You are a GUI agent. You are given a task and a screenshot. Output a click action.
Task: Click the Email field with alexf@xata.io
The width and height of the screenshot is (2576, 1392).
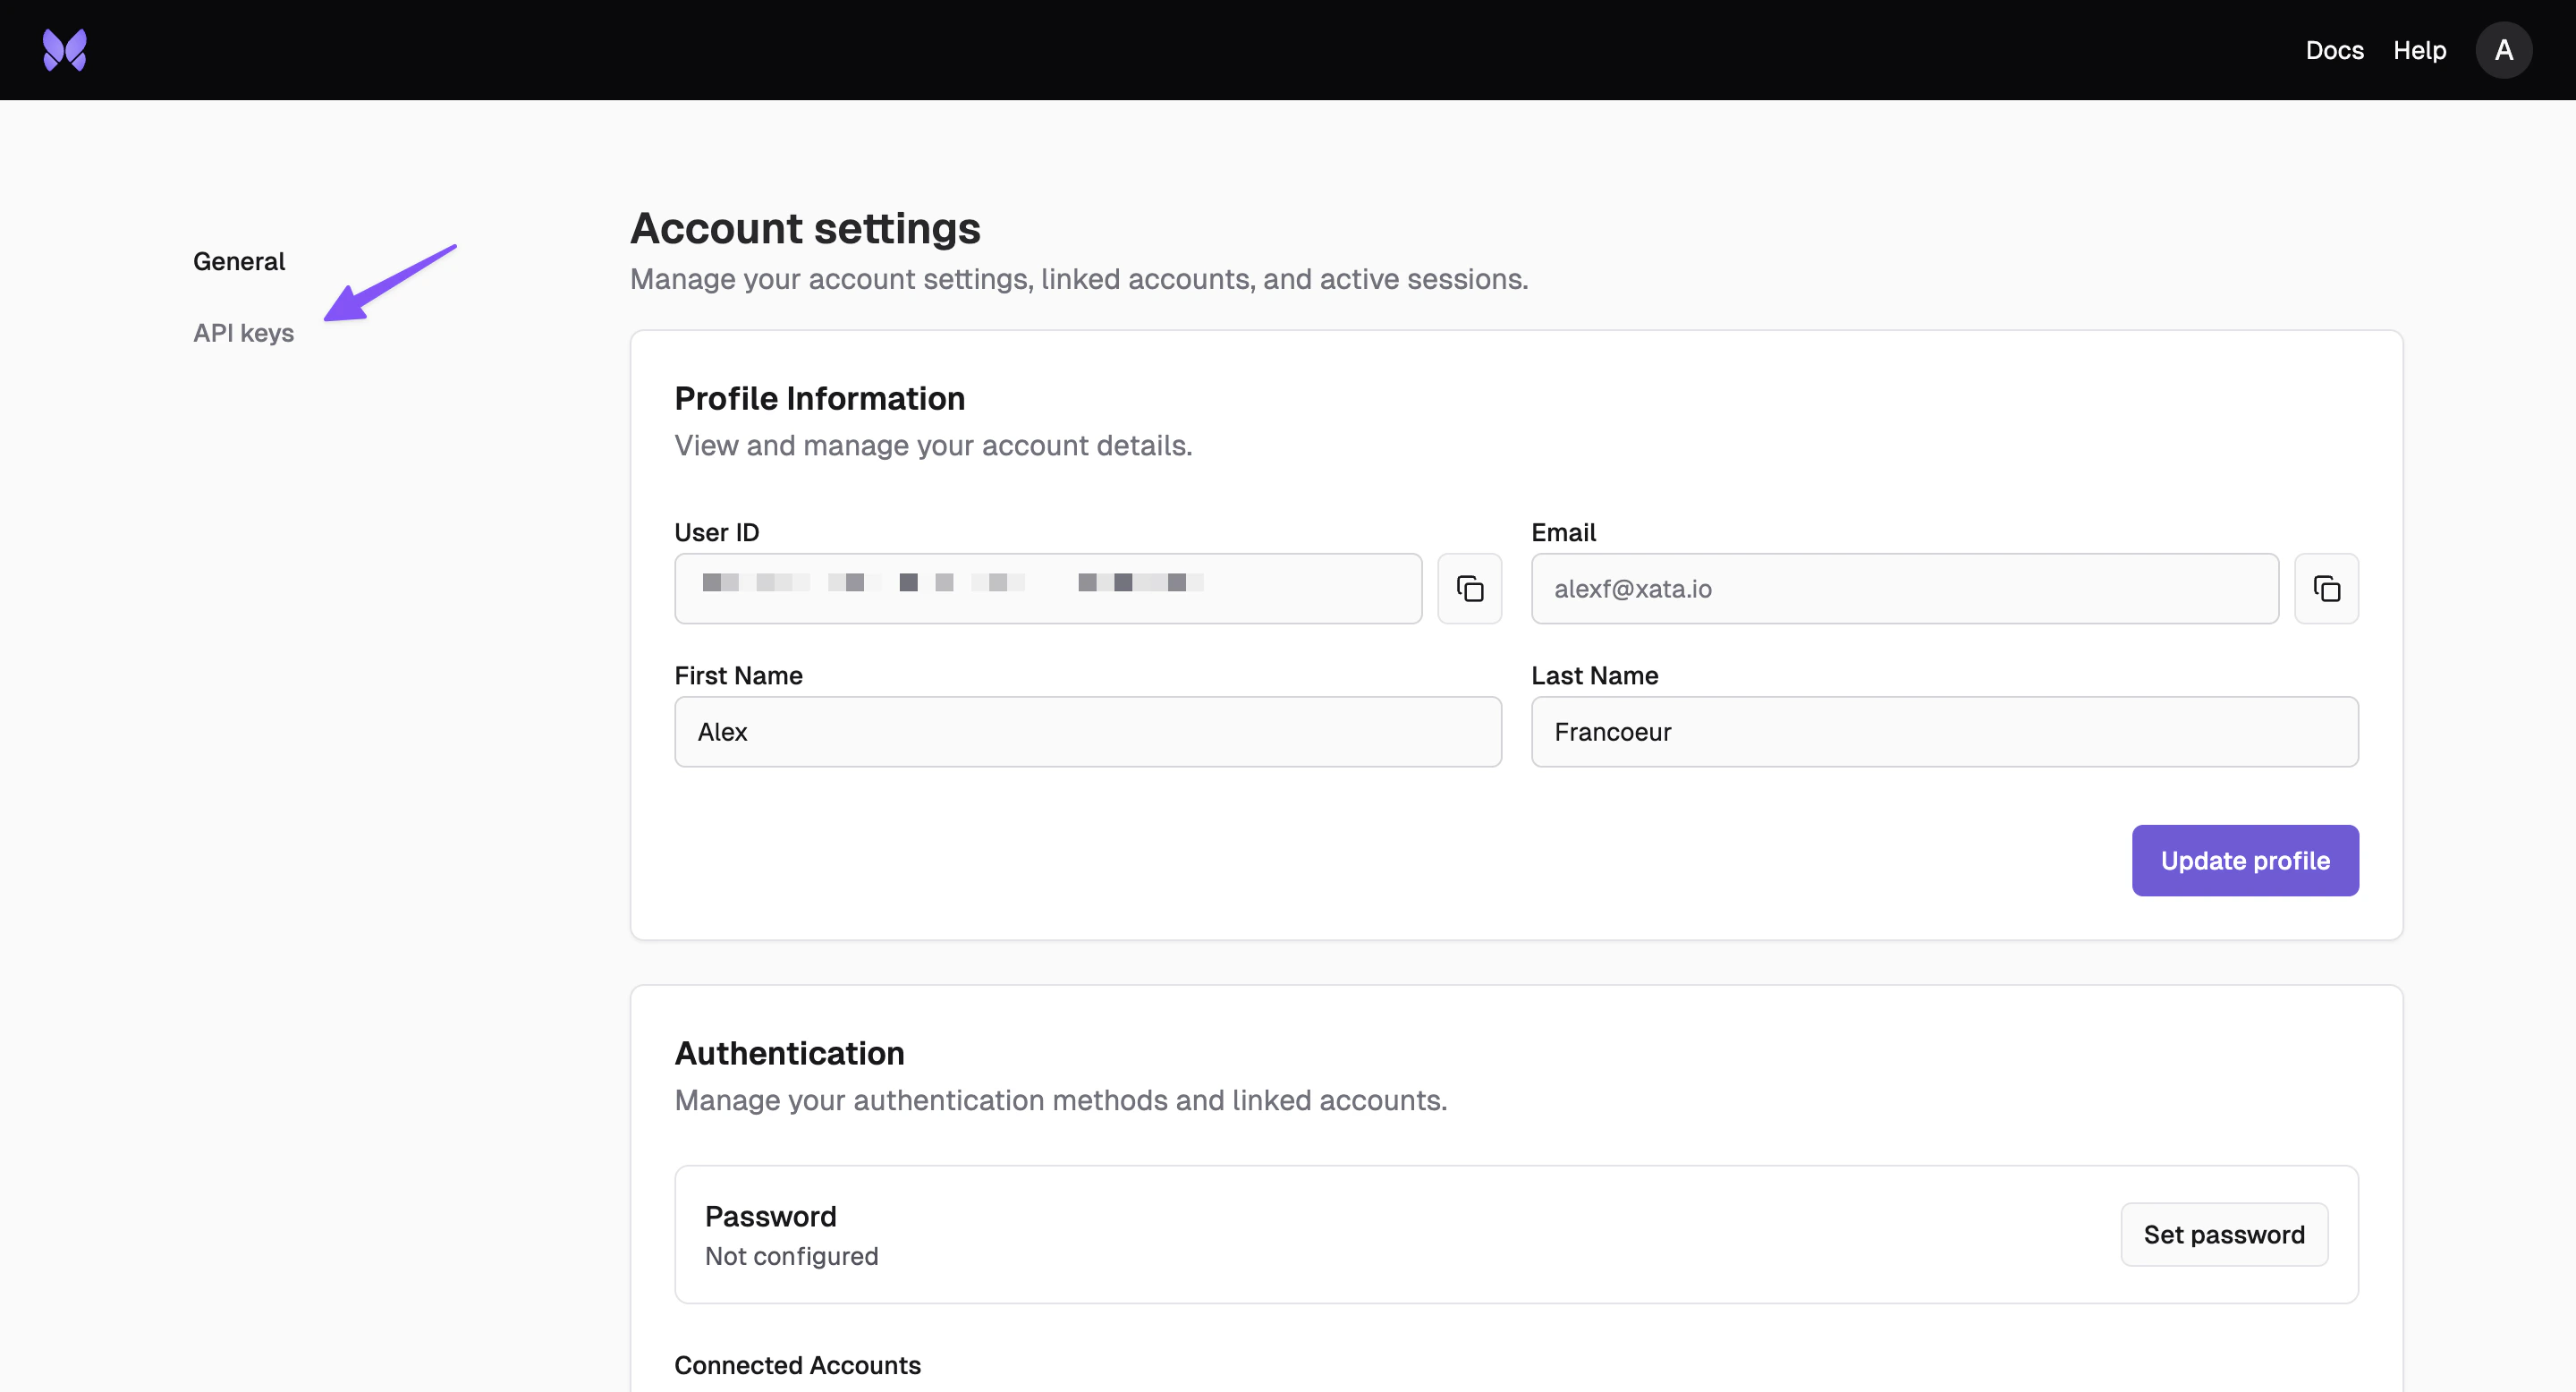pos(1903,588)
